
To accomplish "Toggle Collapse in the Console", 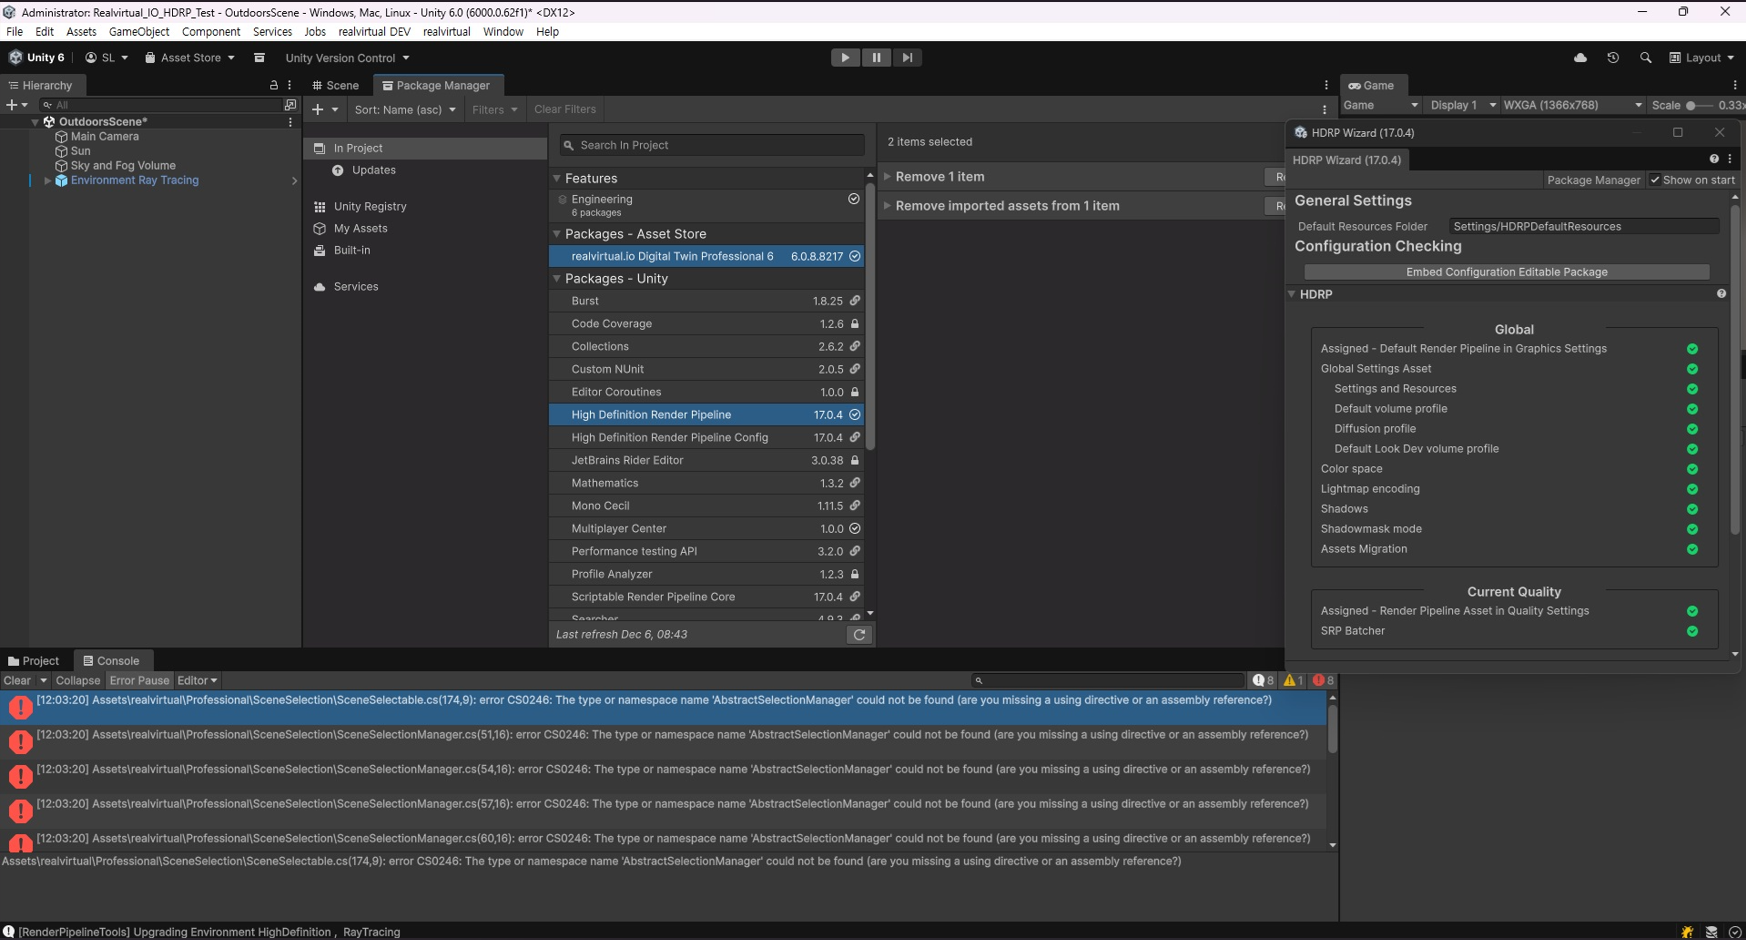I will [x=77, y=681].
